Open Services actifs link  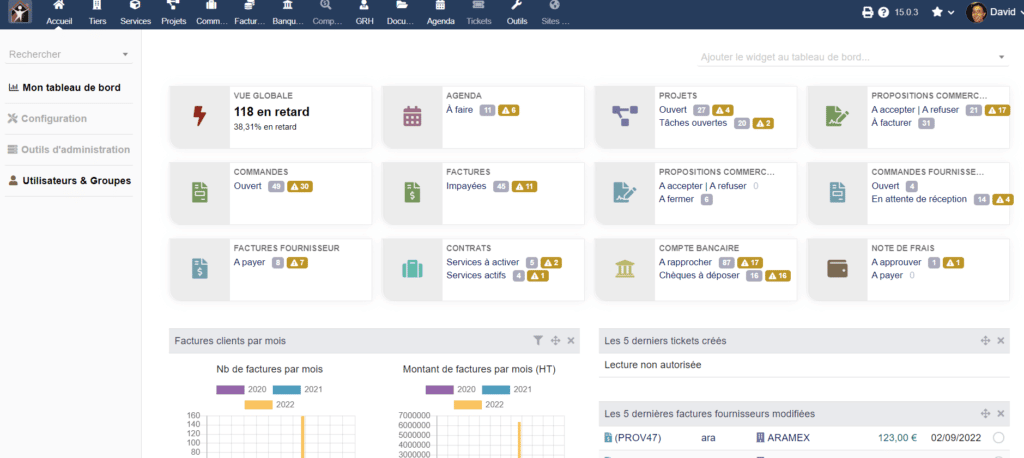pos(476,275)
